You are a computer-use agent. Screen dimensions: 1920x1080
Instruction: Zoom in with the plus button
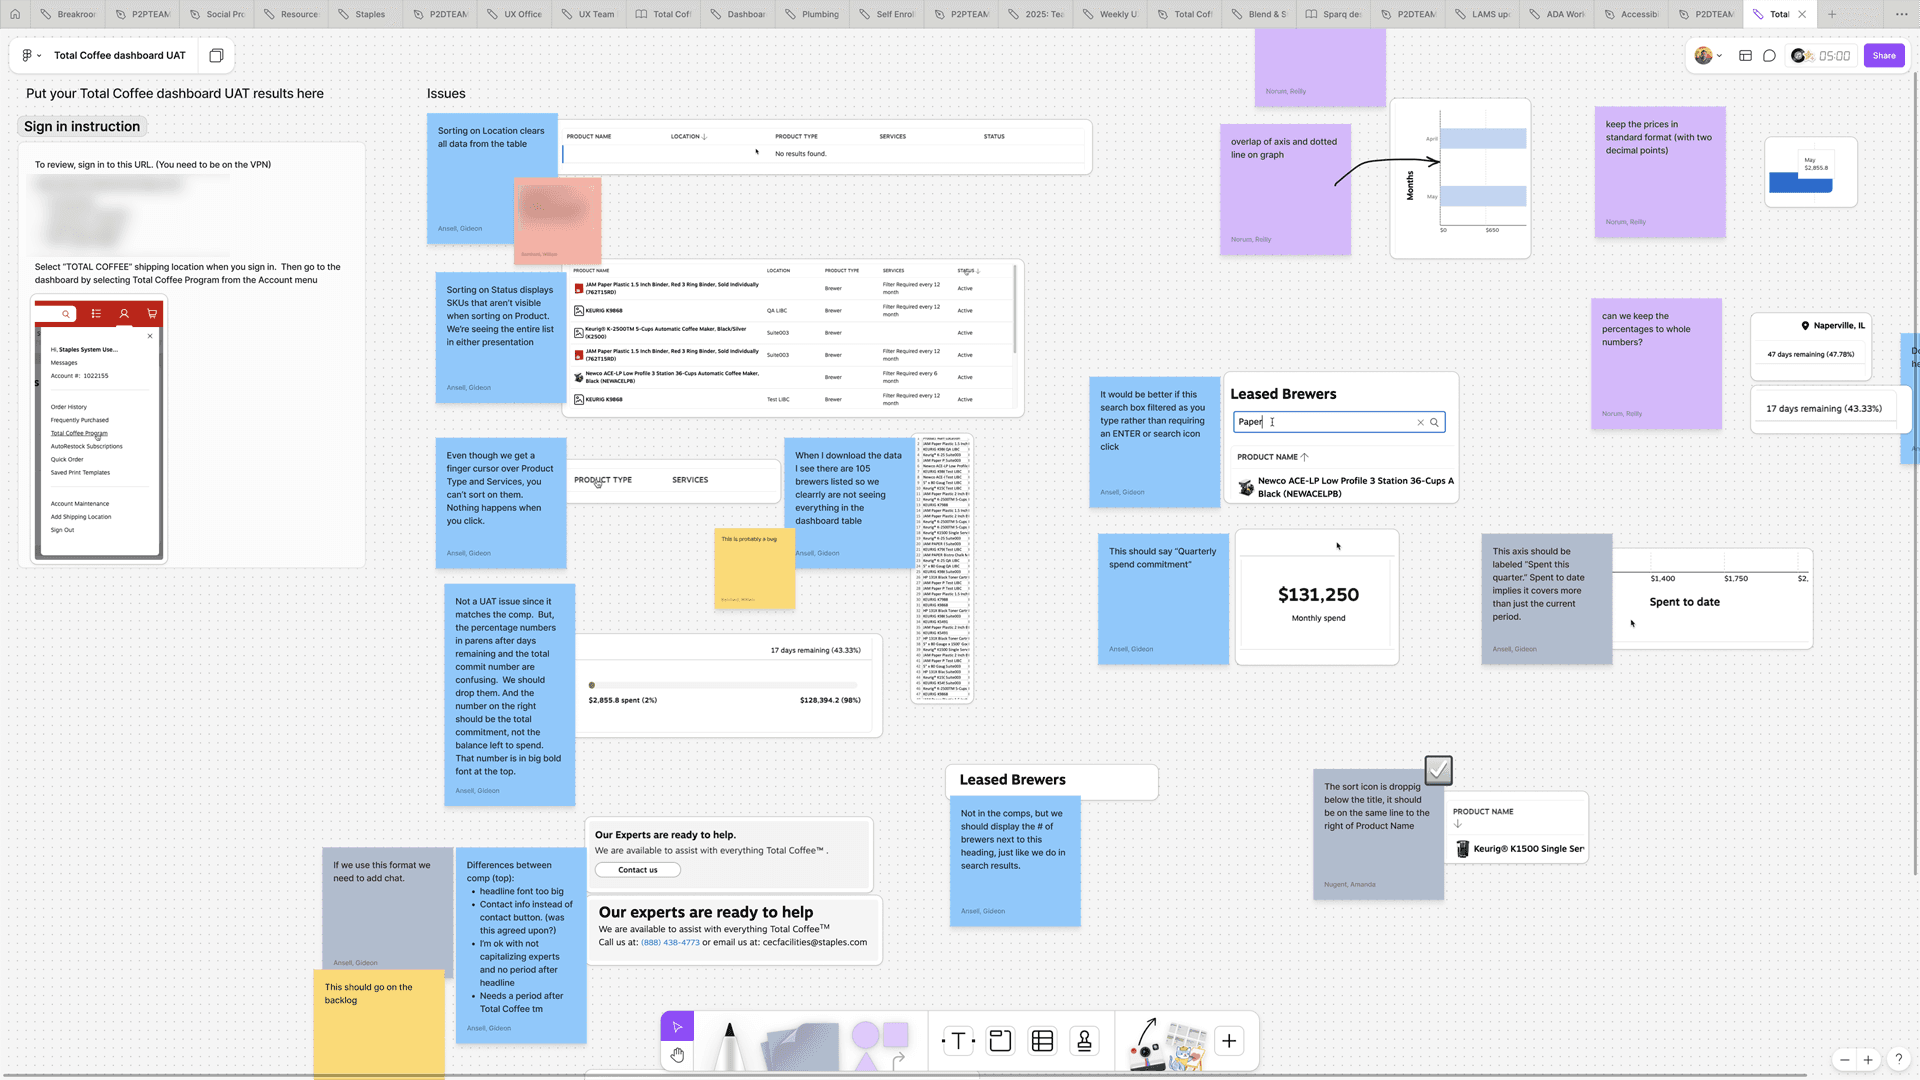click(1868, 1060)
